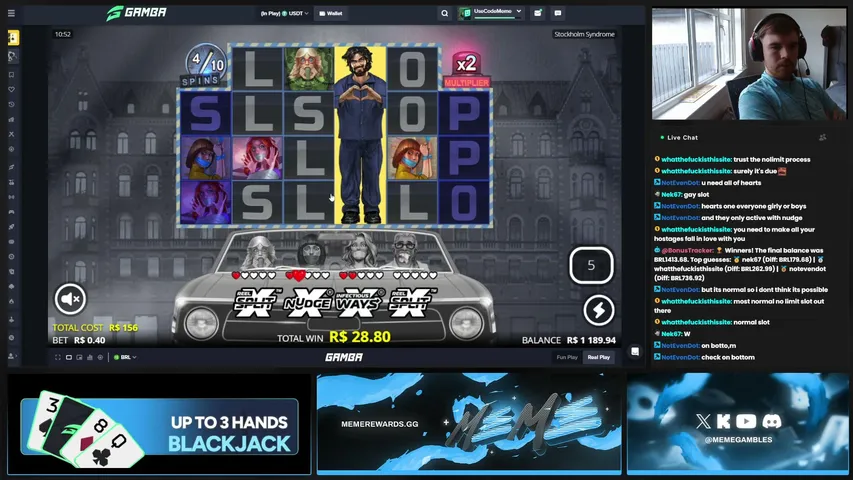This screenshot has height=480, width=853.
Task: Click the BALANCE R$ 1 189.94 text
Action: click(568, 340)
